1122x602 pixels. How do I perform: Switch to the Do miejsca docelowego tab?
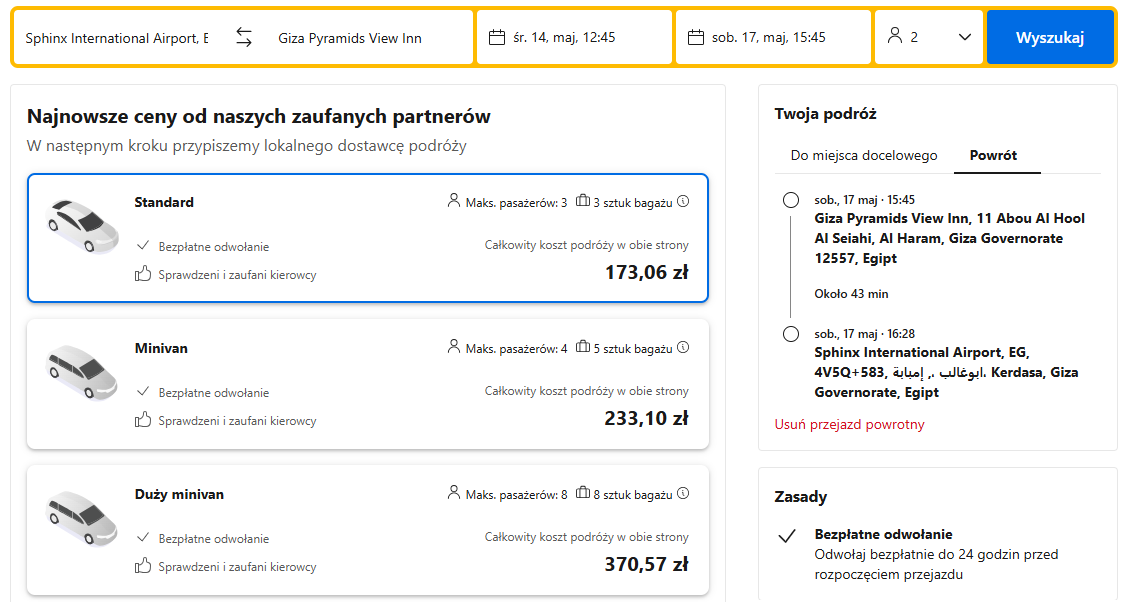tap(864, 155)
